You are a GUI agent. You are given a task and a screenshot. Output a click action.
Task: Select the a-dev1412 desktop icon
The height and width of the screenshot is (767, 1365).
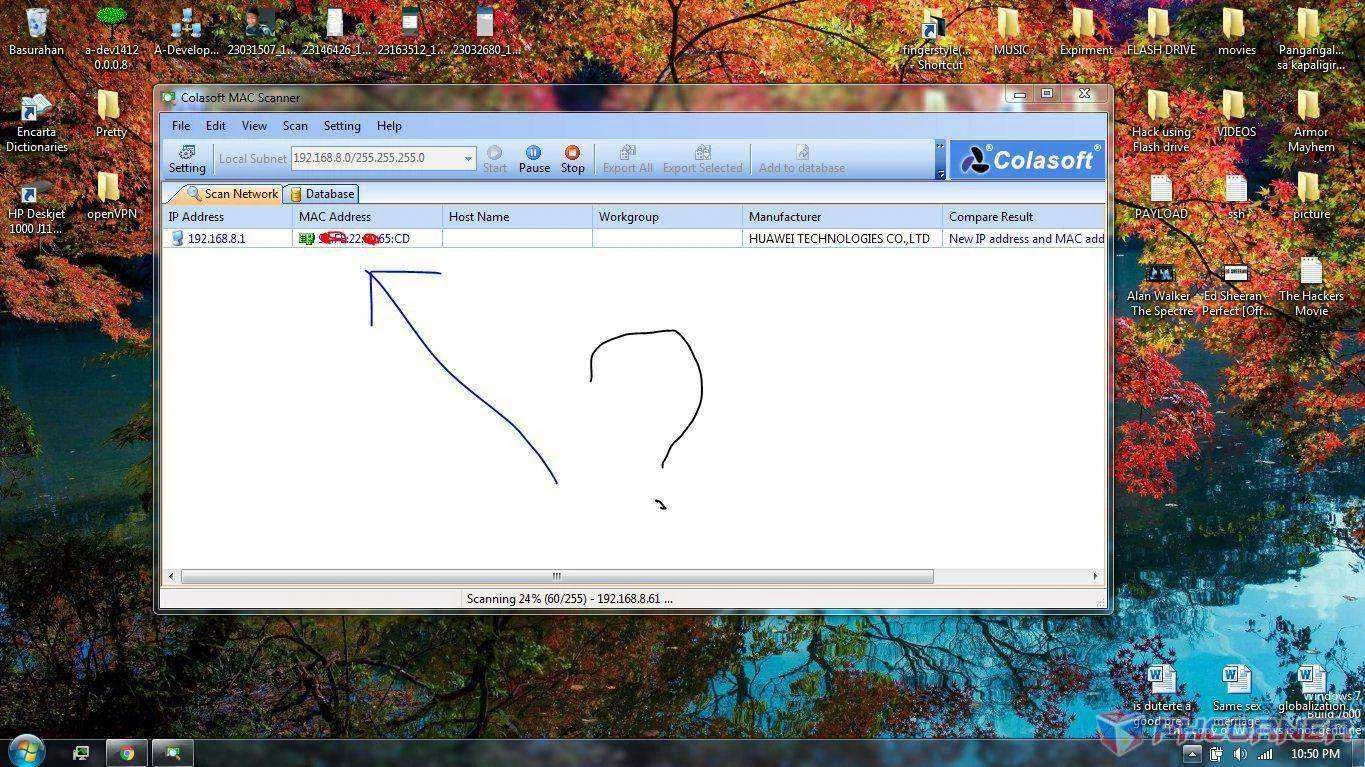111,38
